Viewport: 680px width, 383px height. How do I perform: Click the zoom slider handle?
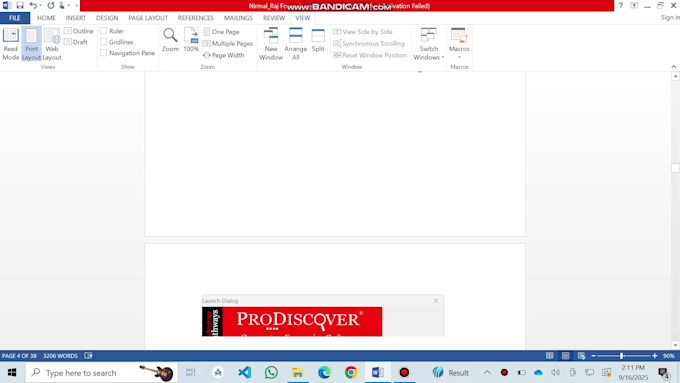(x=621, y=356)
